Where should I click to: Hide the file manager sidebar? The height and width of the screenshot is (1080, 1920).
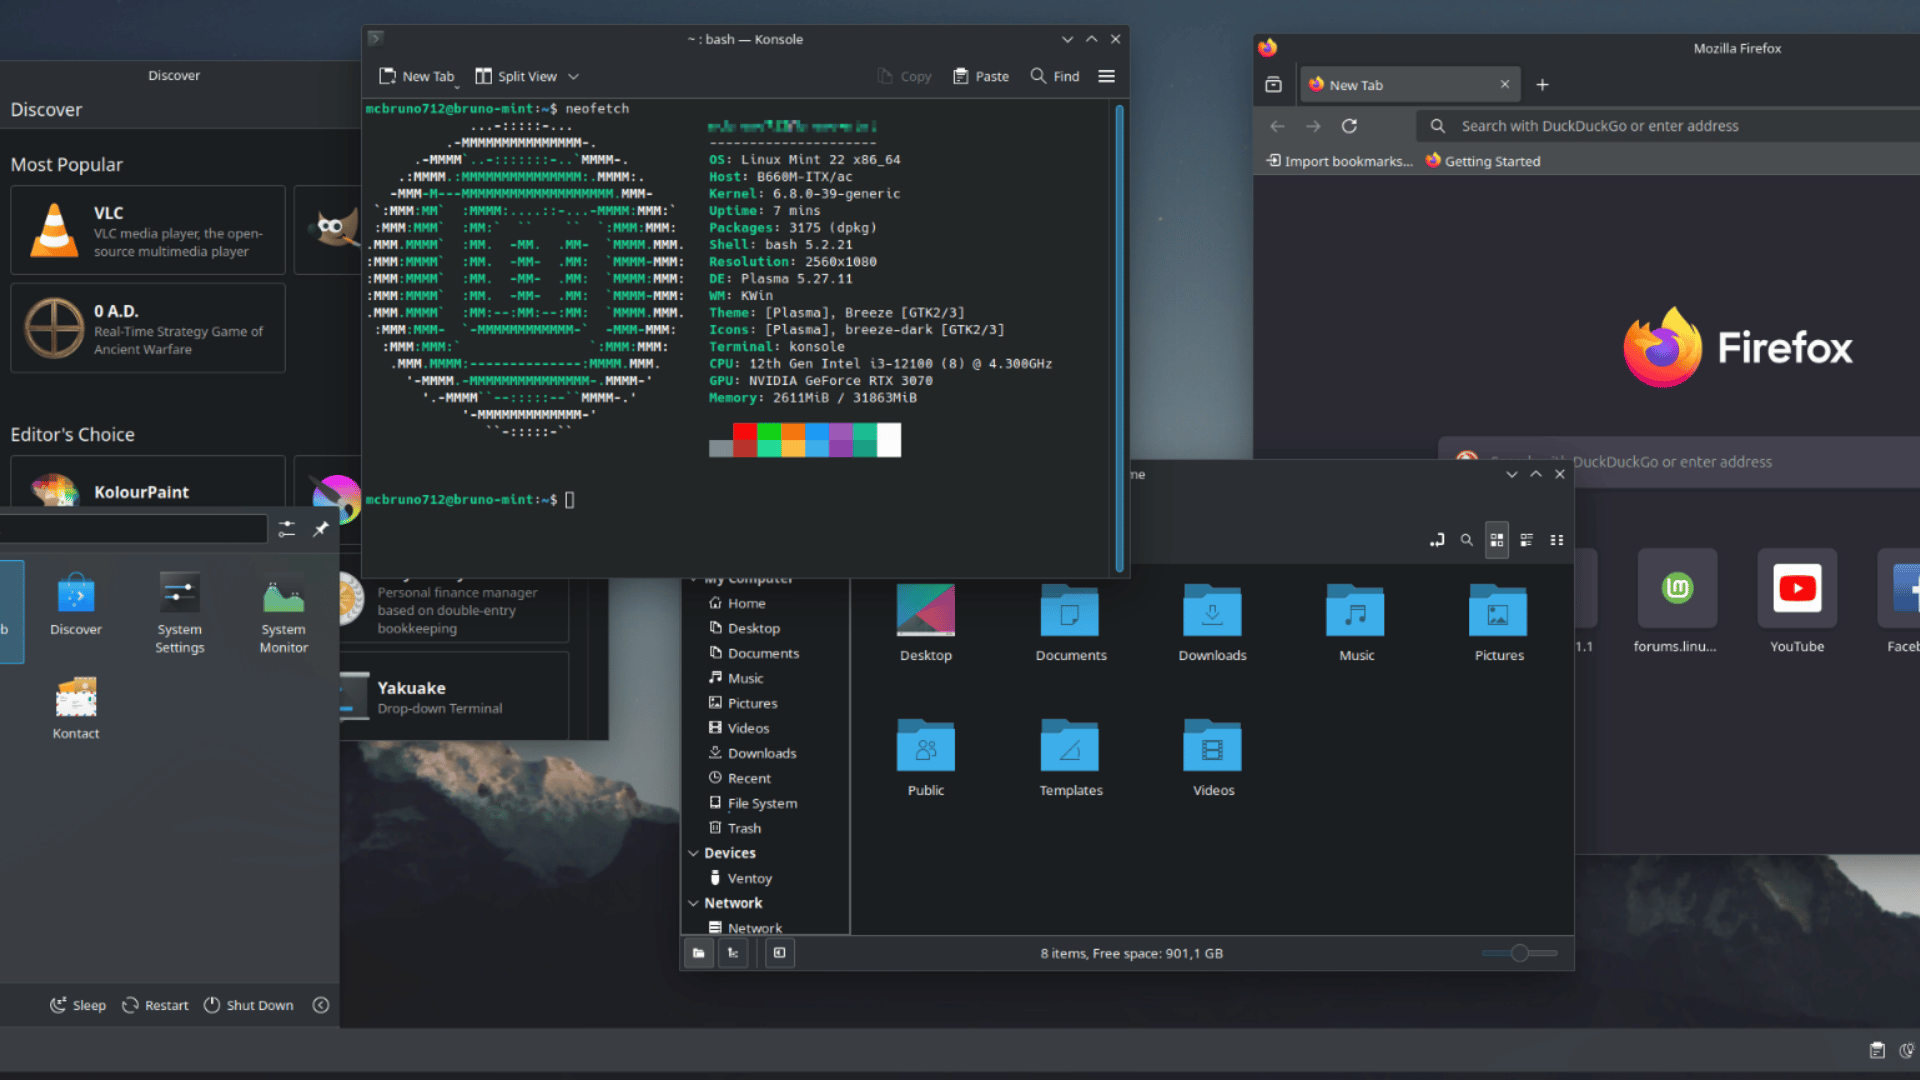780,953
